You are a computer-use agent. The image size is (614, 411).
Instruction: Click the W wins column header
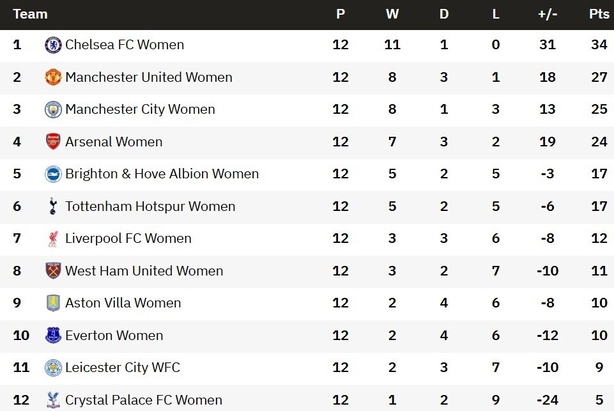(392, 14)
